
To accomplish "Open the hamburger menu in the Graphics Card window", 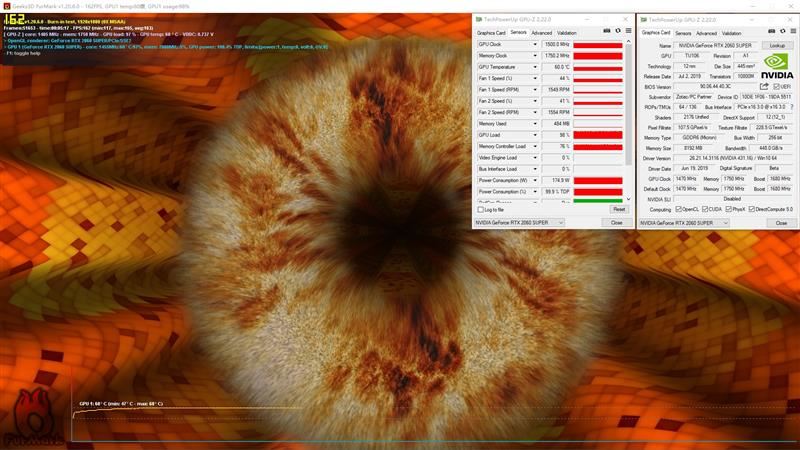I will pos(793,32).
